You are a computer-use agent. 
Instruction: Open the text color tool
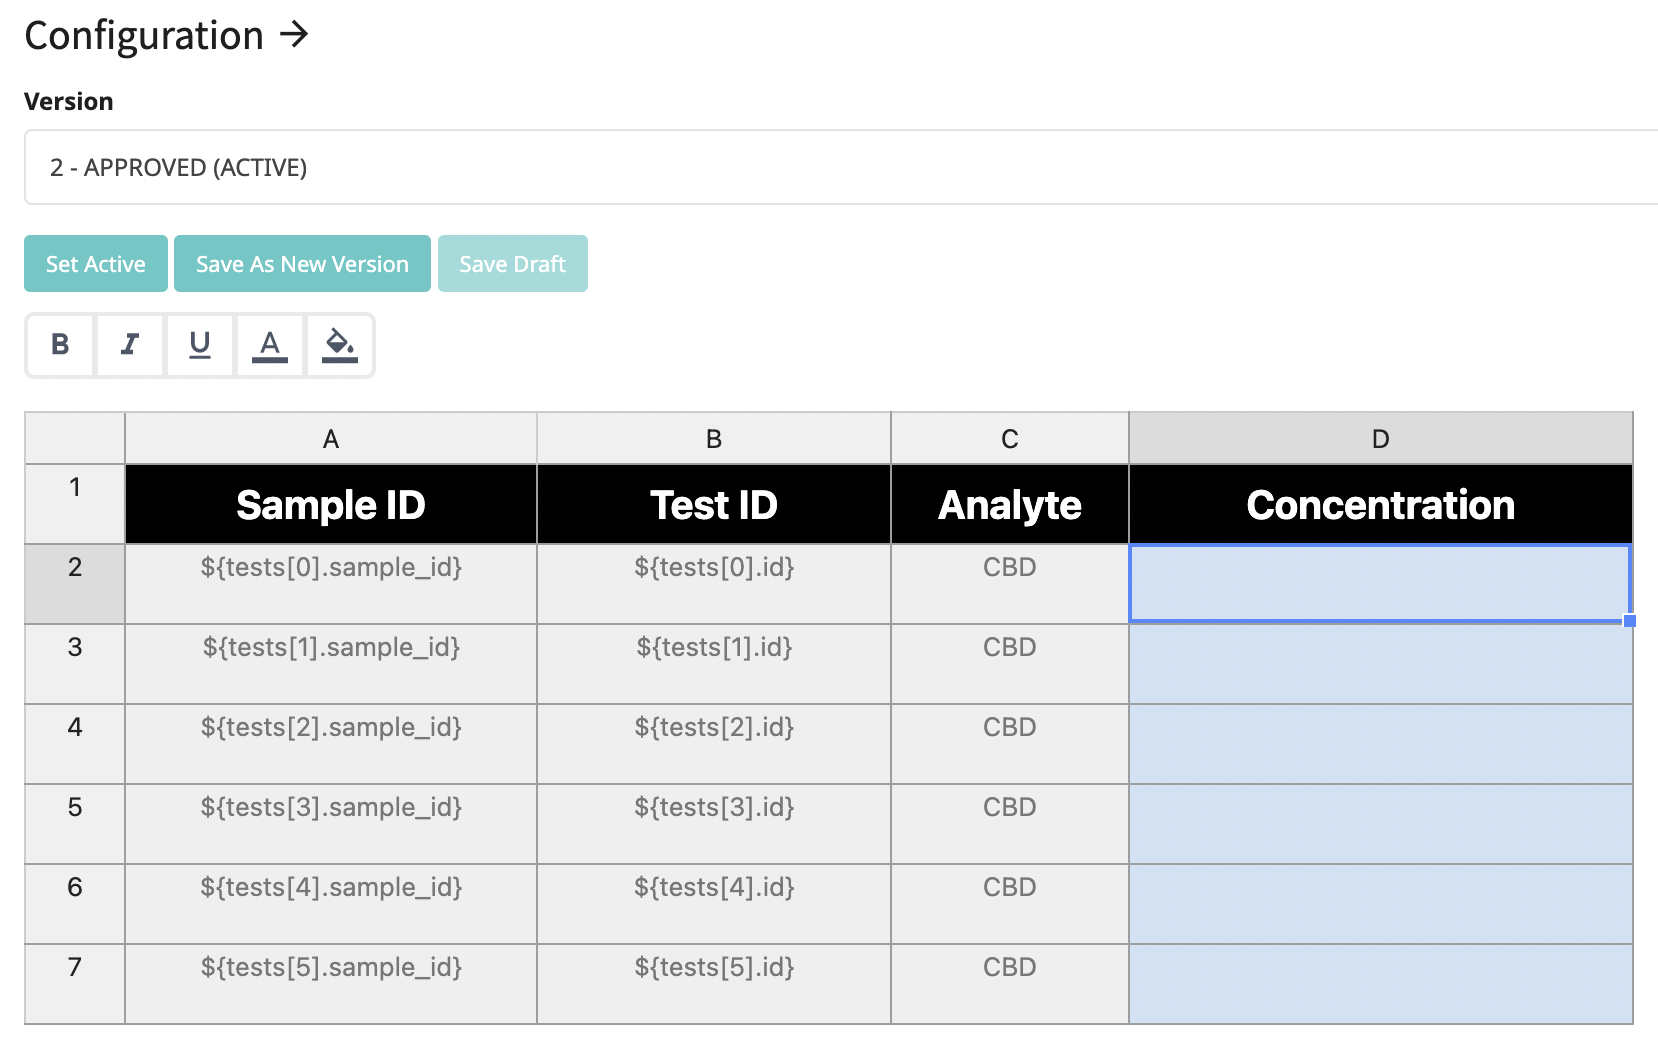pyautogui.click(x=270, y=345)
